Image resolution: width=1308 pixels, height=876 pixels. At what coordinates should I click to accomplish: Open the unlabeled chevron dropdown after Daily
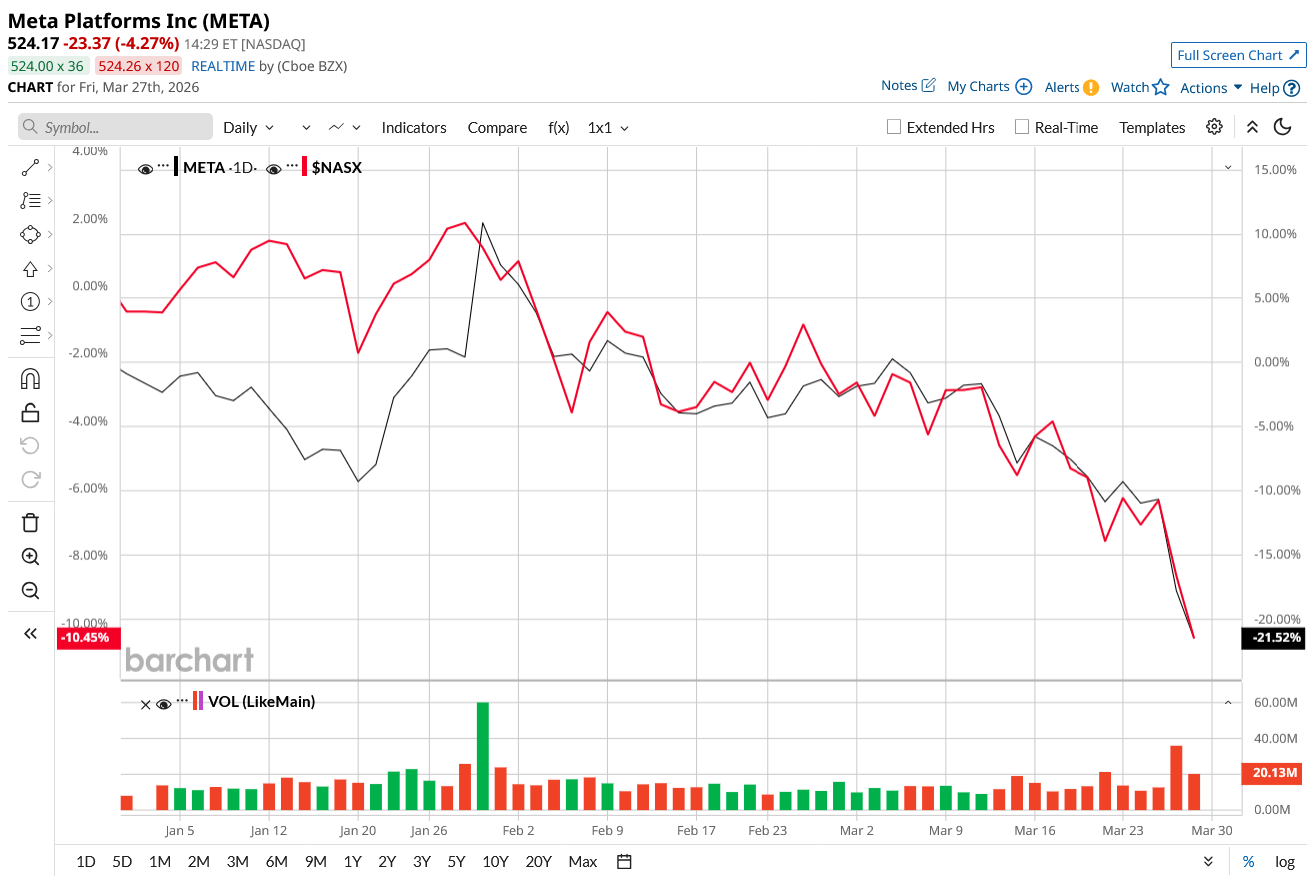click(x=306, y=127)
